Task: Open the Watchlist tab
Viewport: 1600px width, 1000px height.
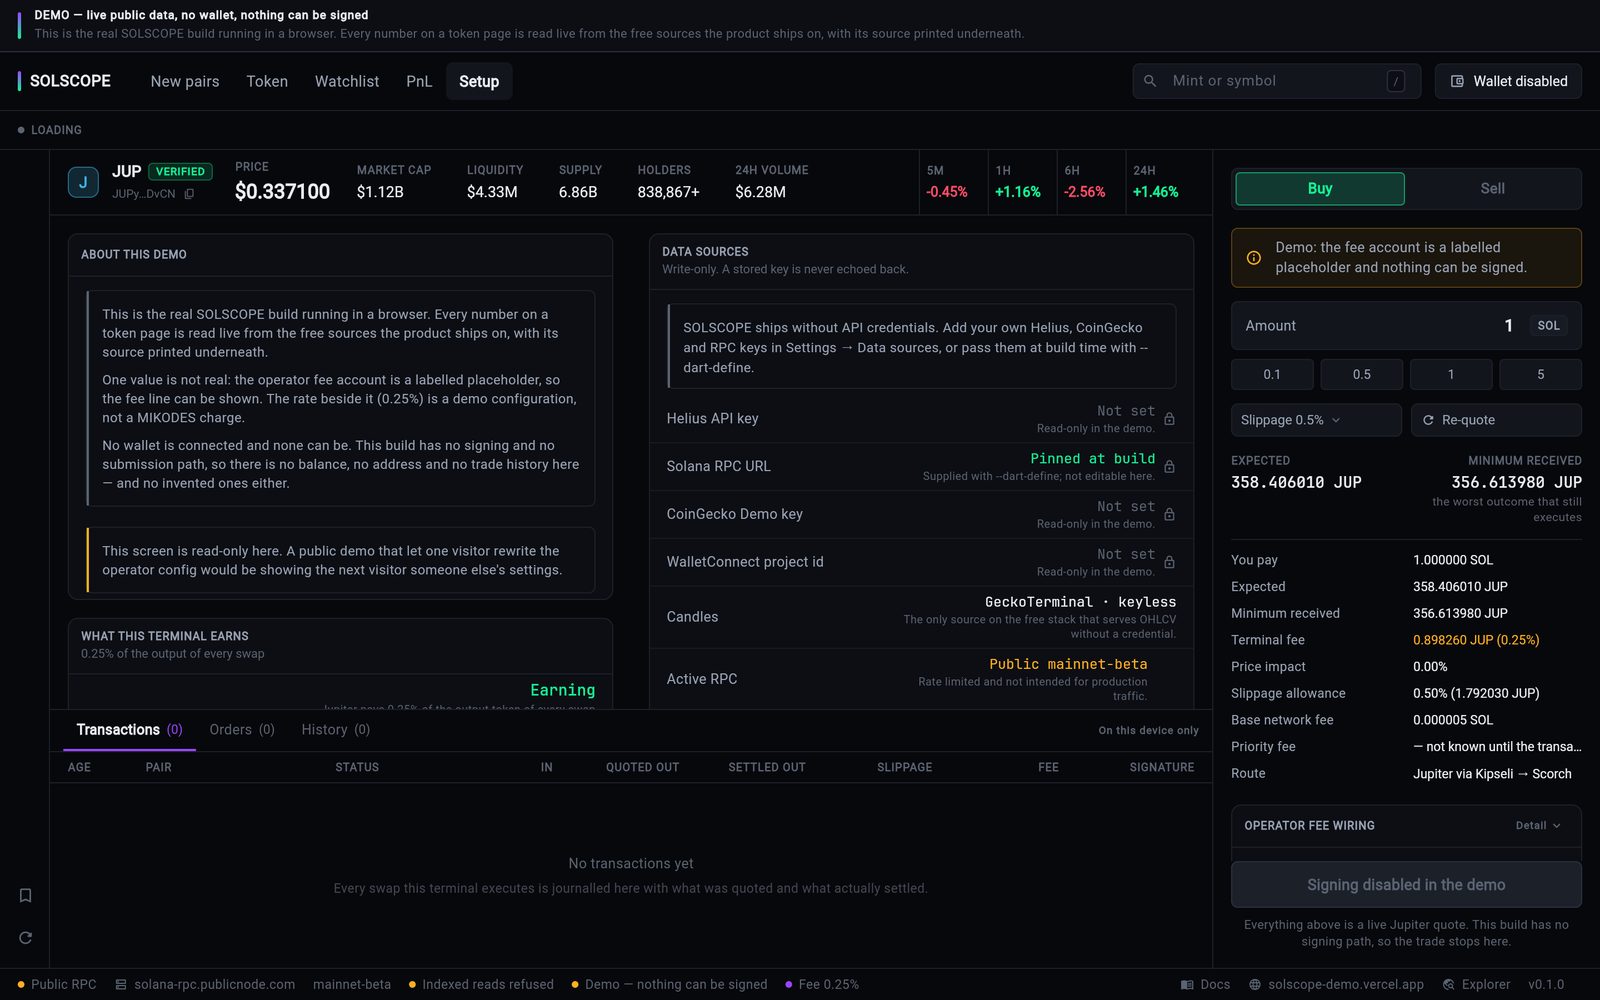Action: coord(347,81)
